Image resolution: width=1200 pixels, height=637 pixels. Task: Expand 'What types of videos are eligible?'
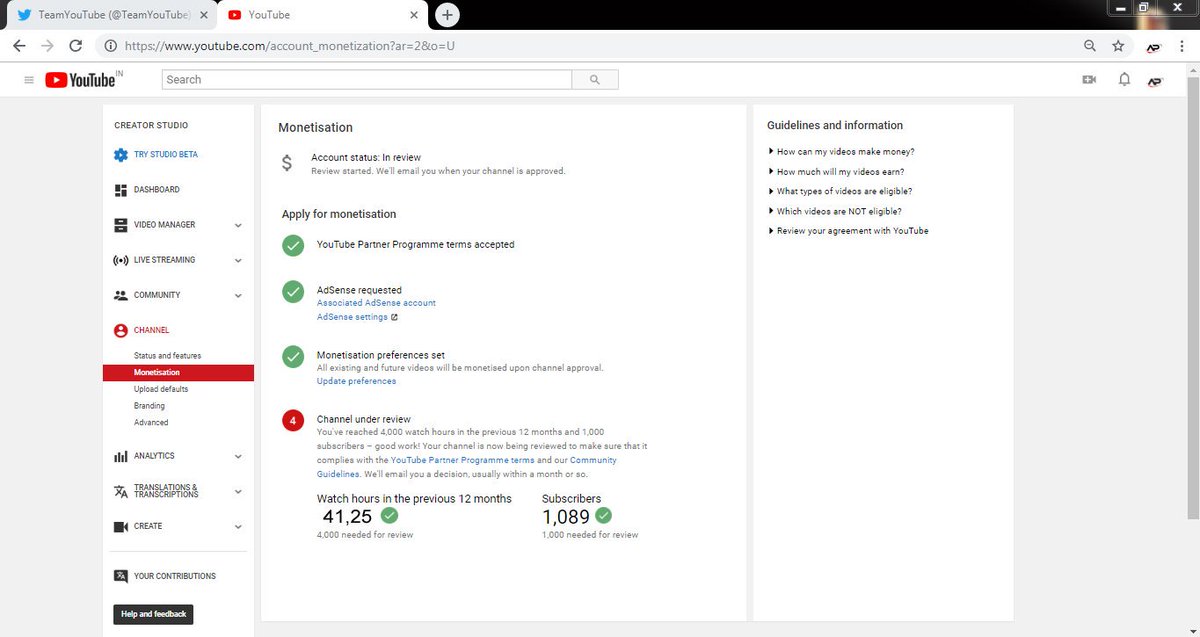tap(840, 191)
